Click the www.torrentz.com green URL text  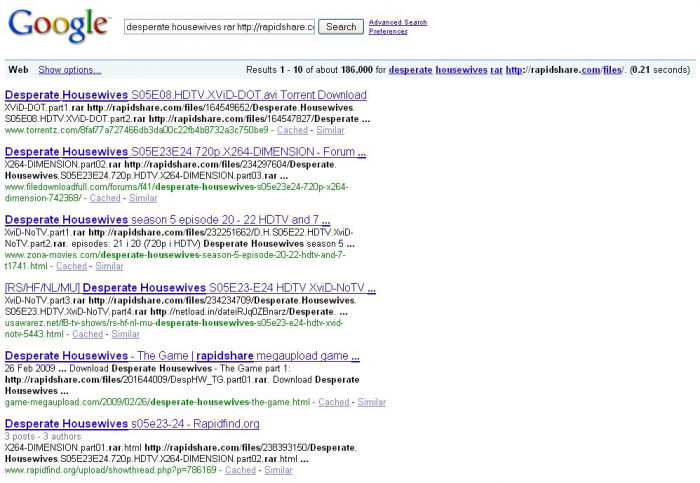[137, 130]
